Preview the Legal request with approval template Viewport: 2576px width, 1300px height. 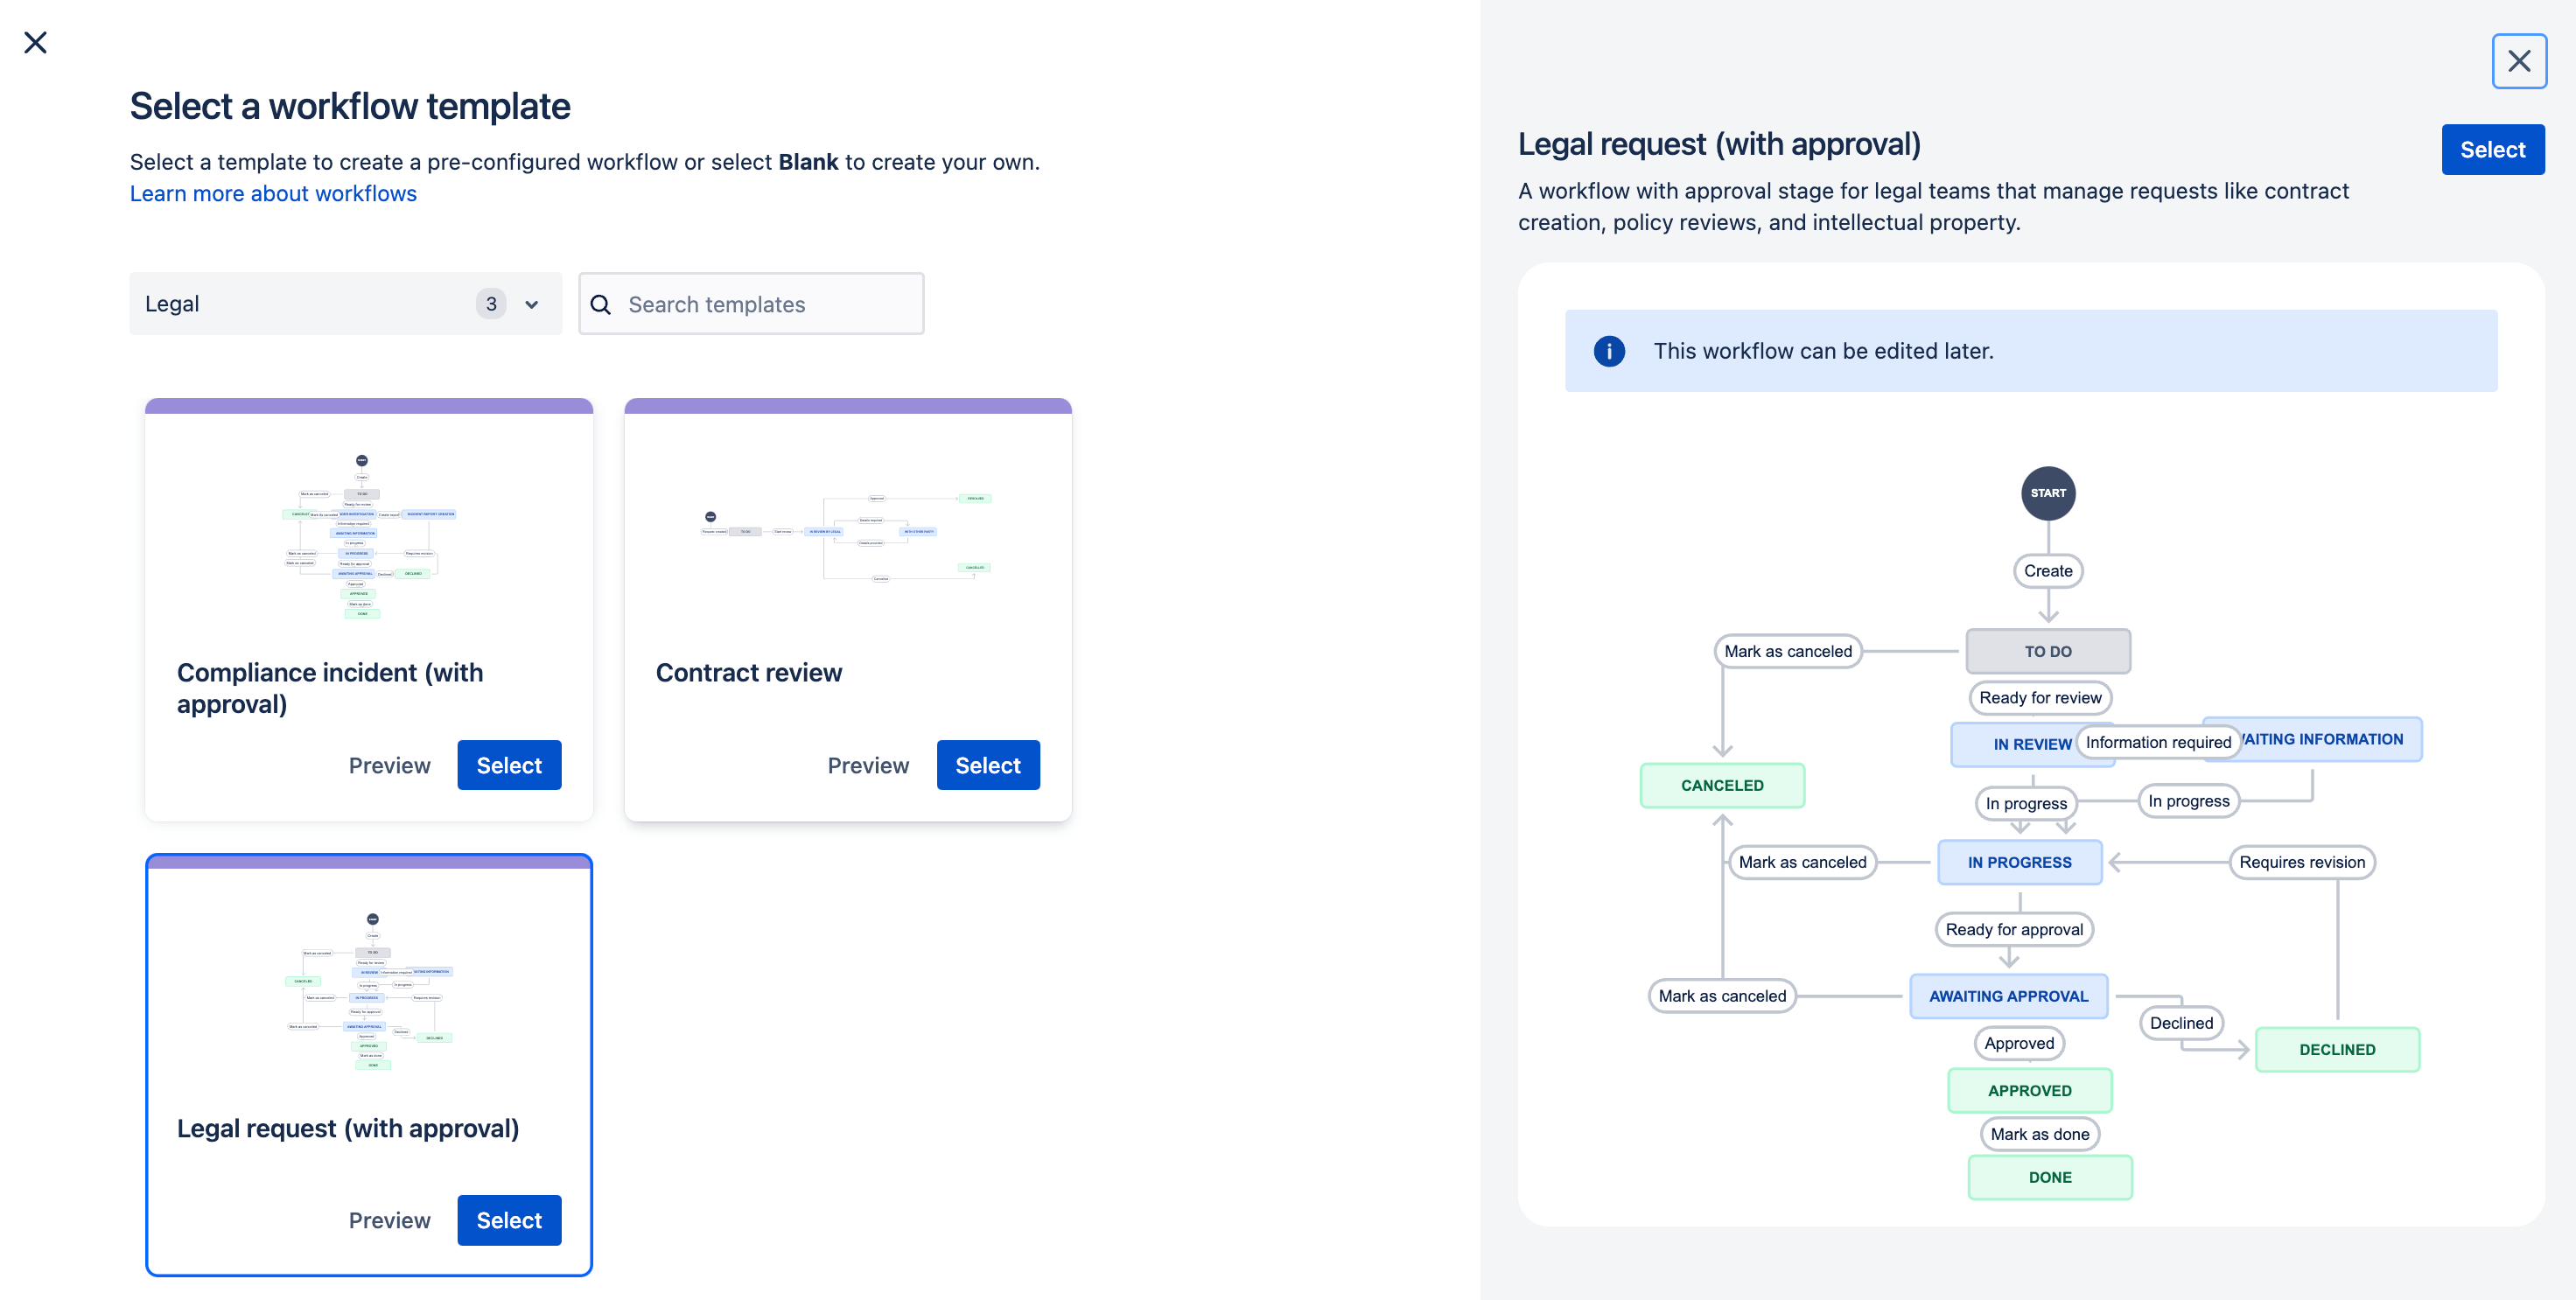389,1219
